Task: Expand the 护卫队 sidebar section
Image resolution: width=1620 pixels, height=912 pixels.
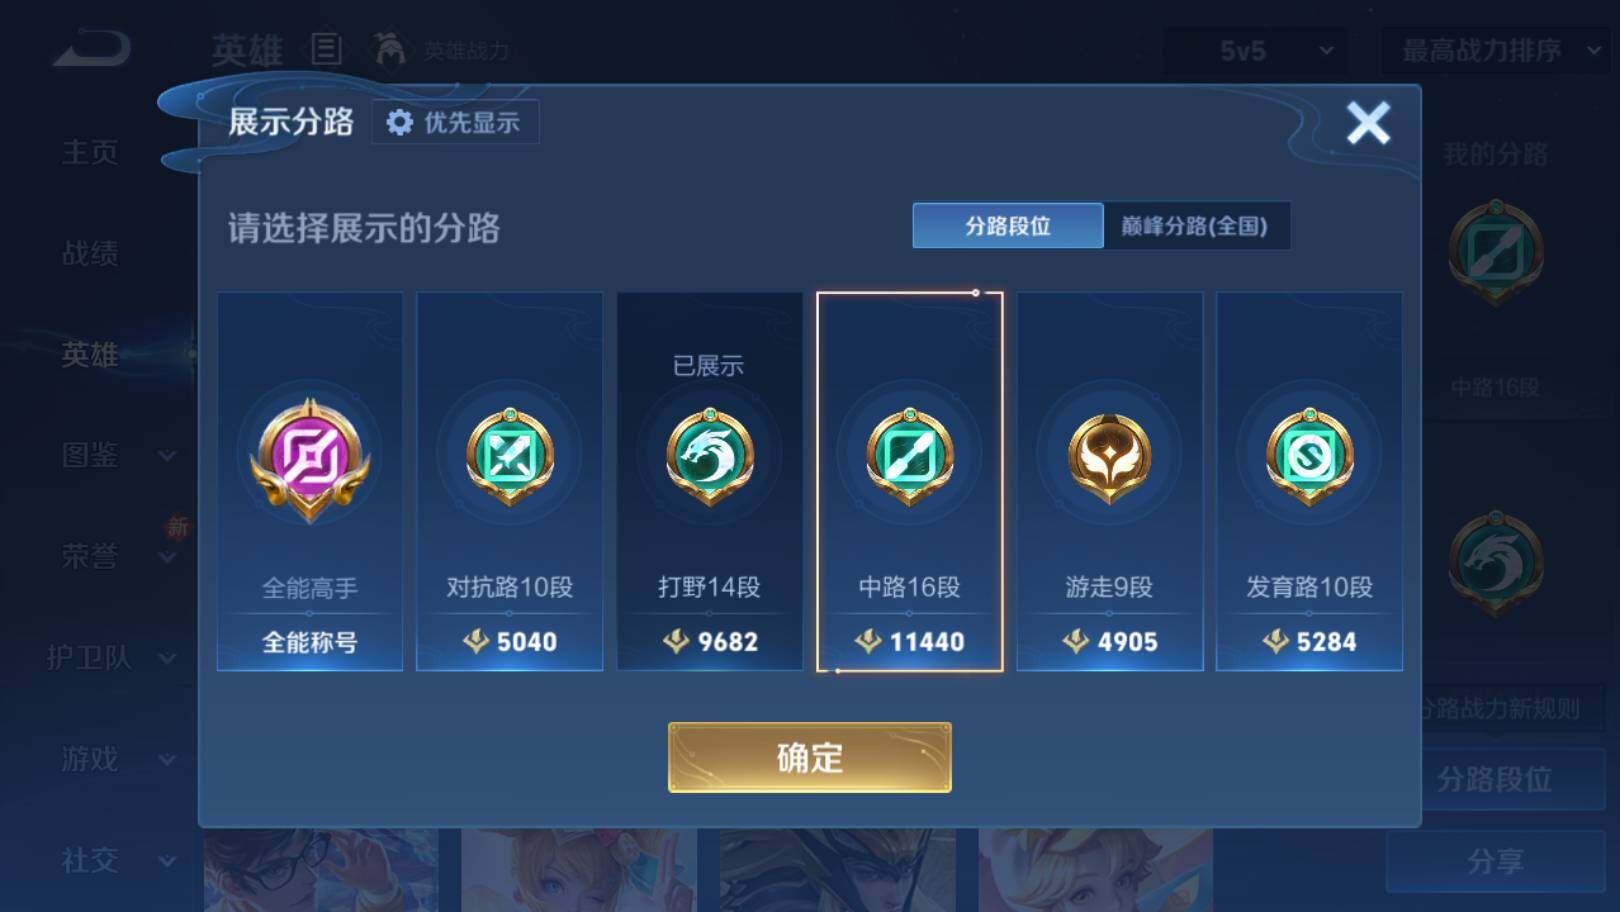Action: [112, 657]
